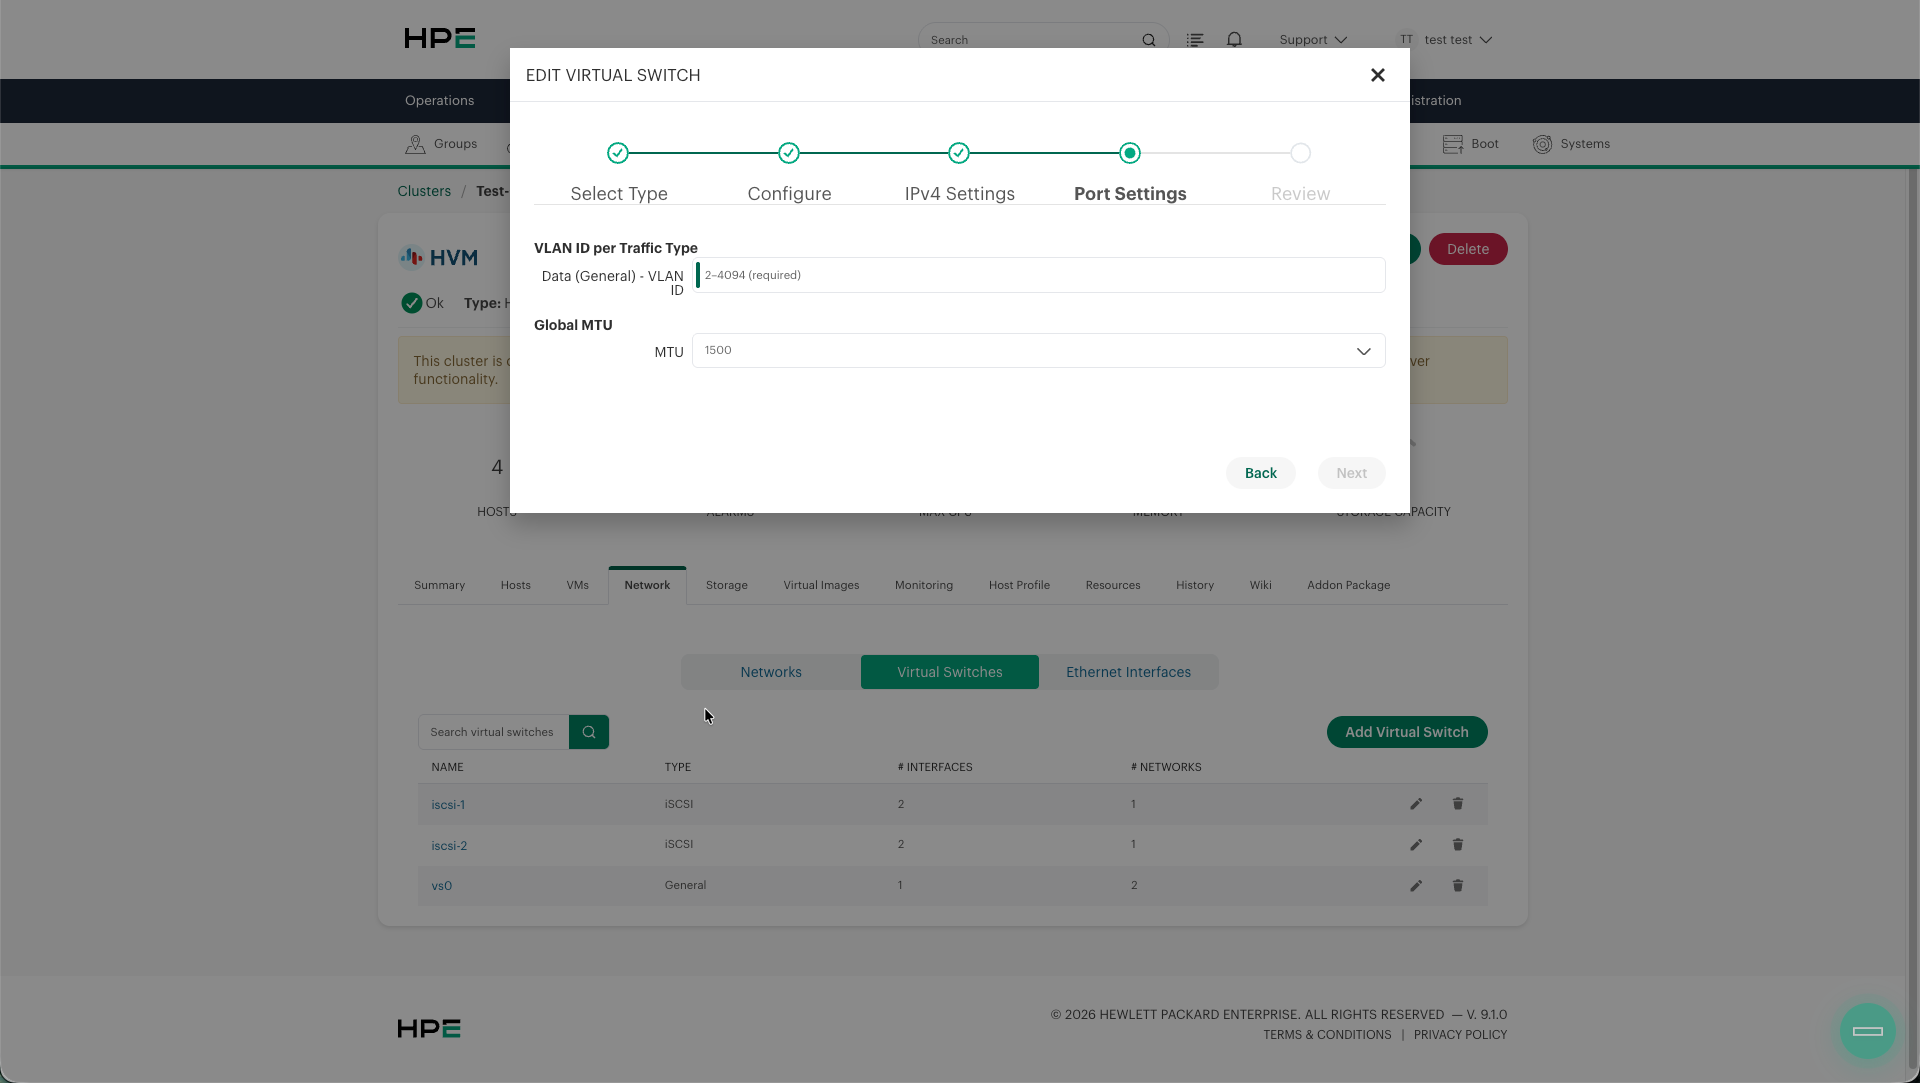Select the Virtual Switches sub-view
This screenshot has width=1920, height=1083.
949,672
